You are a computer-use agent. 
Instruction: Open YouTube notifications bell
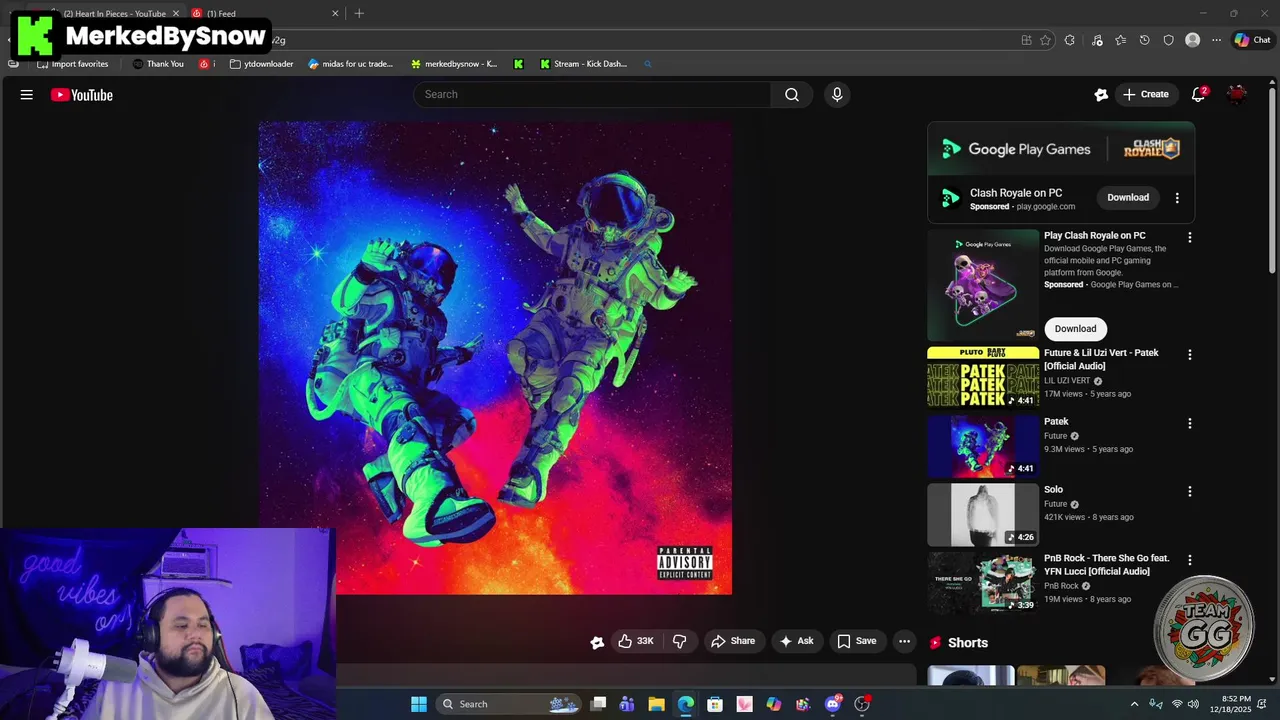1198,95
